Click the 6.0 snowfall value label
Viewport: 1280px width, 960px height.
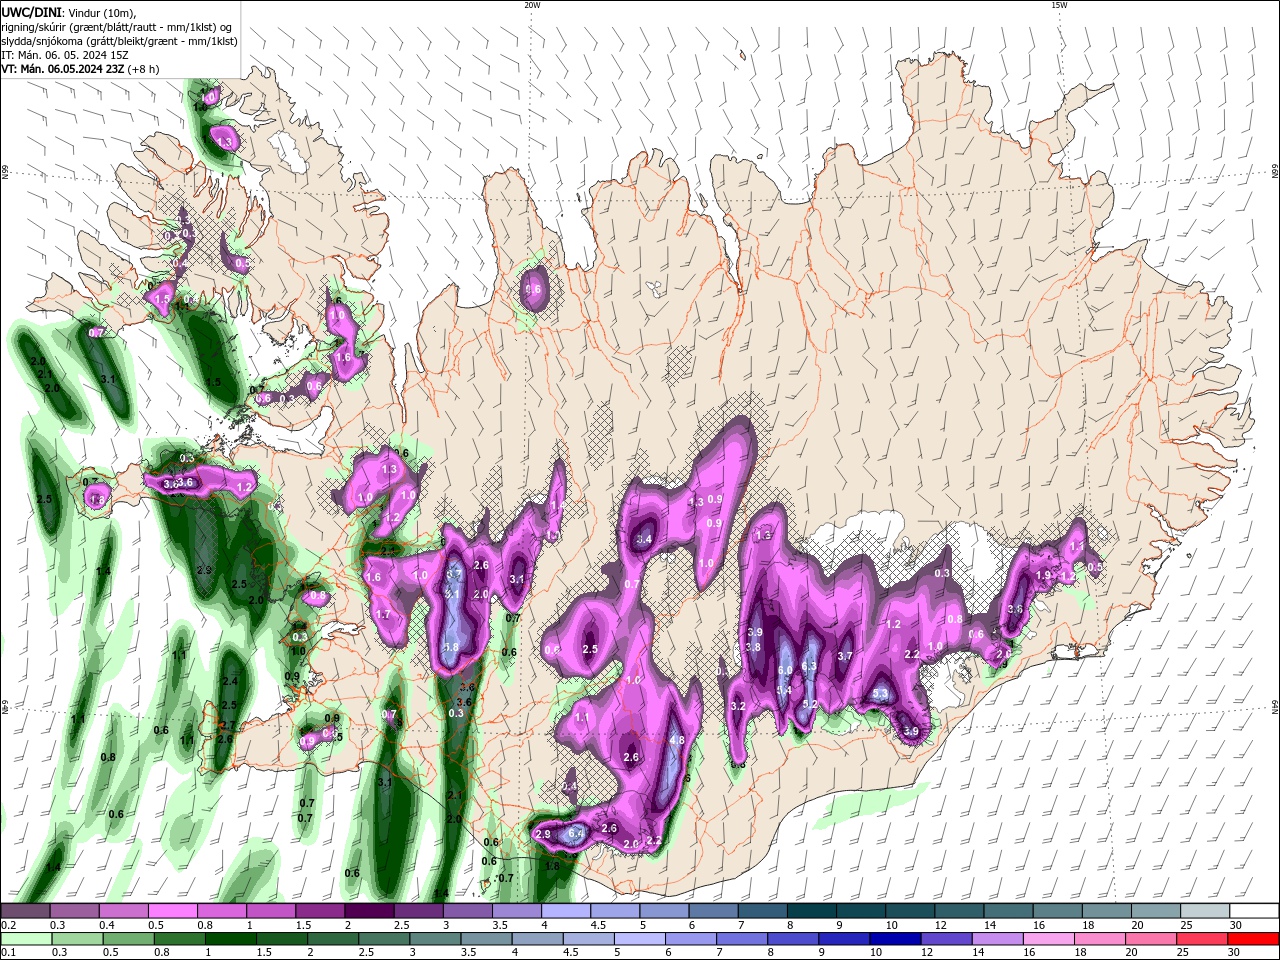click(x=785, y=671)
